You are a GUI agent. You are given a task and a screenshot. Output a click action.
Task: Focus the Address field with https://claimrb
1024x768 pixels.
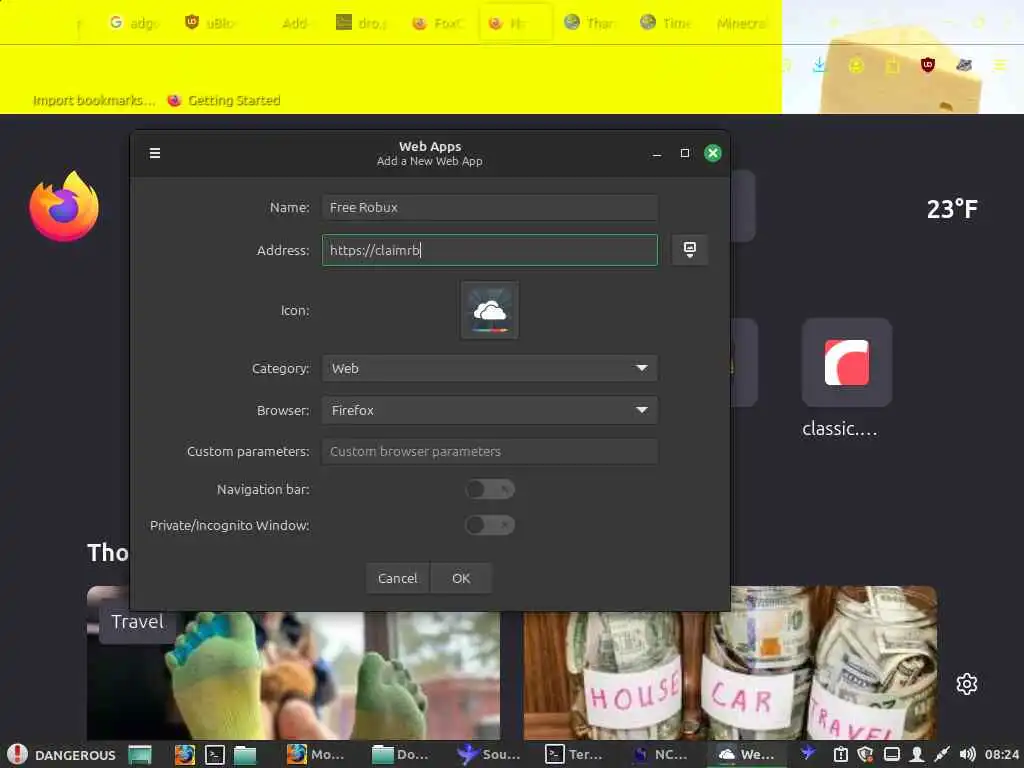coord(490,250)
